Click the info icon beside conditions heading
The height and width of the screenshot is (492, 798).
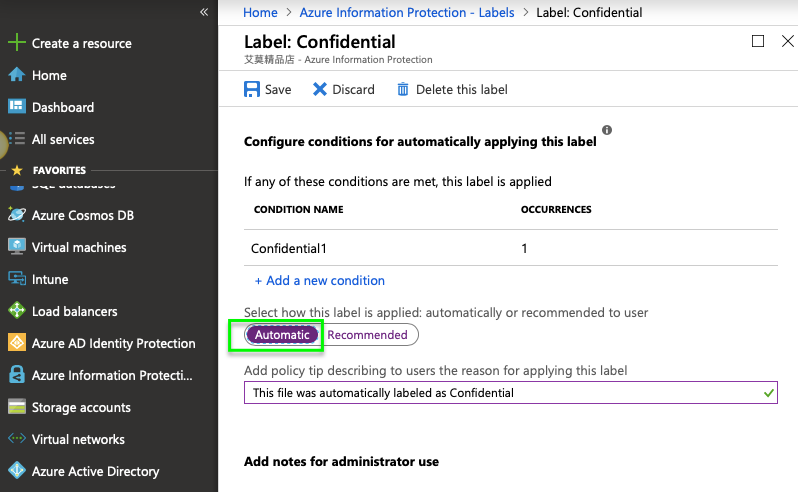coord(607,130)
